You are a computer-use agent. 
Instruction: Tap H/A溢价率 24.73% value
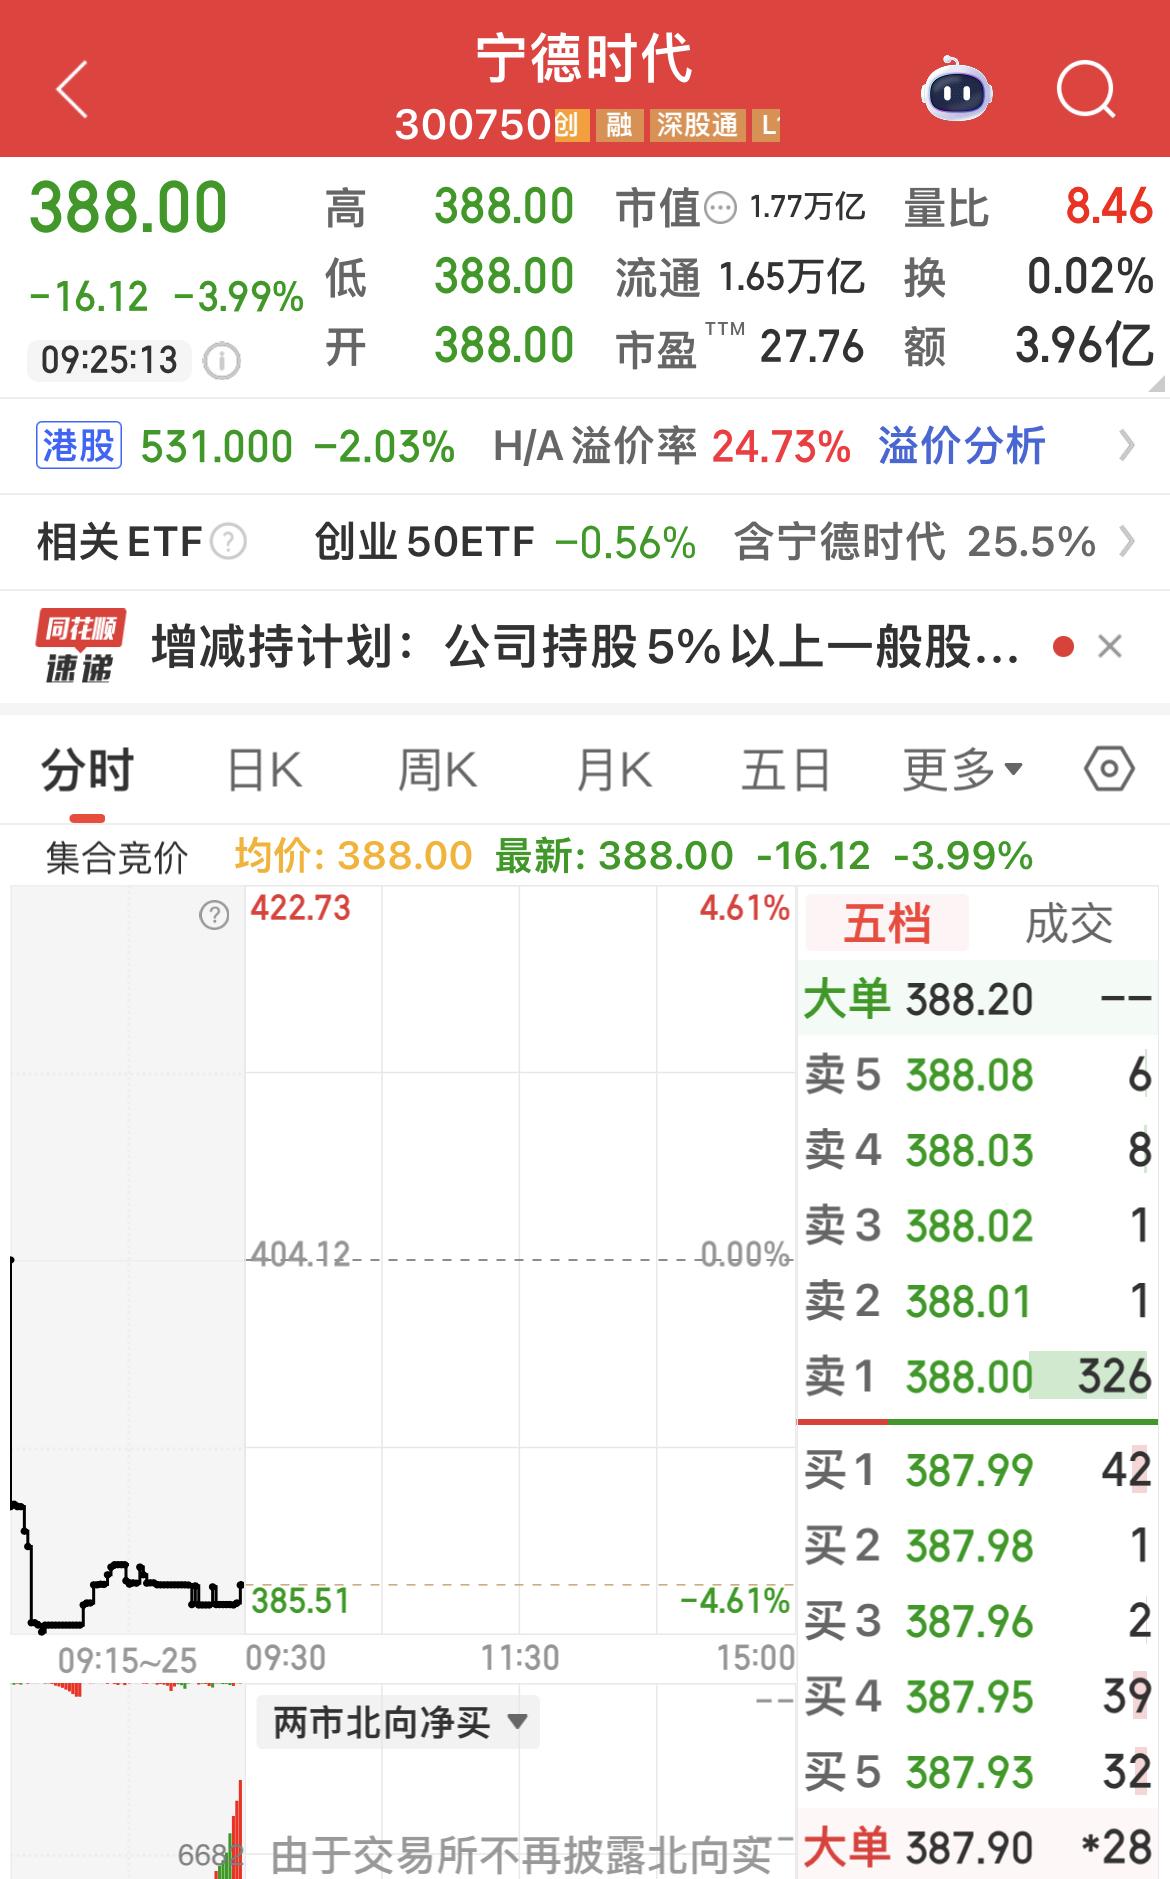(x=781, y=446)
